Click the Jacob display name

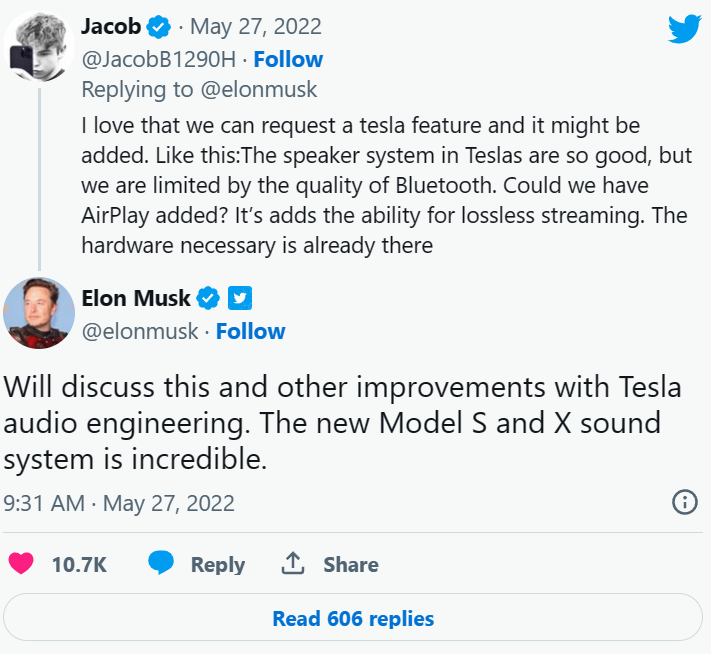click(x=110, y=25)
